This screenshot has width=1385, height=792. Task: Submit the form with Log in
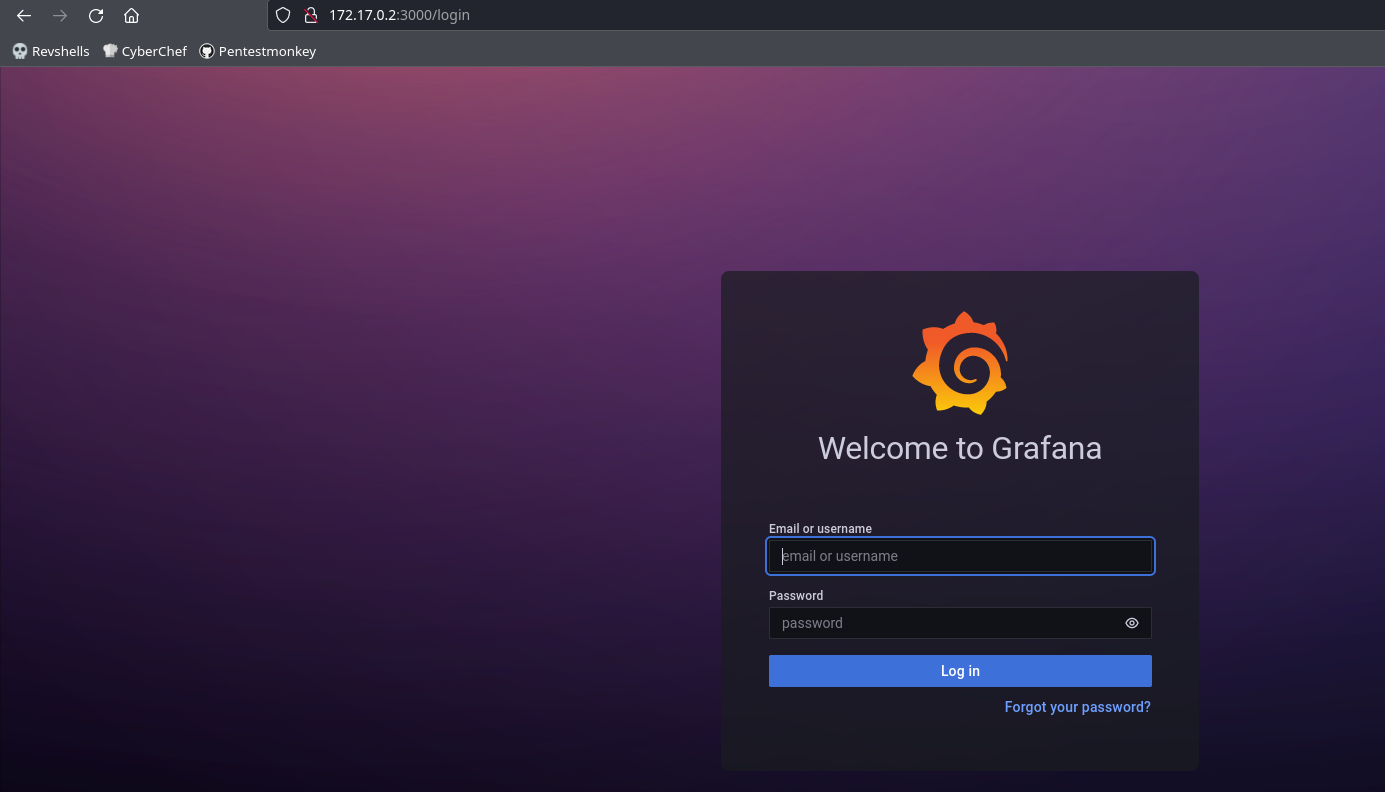point(960,671)
